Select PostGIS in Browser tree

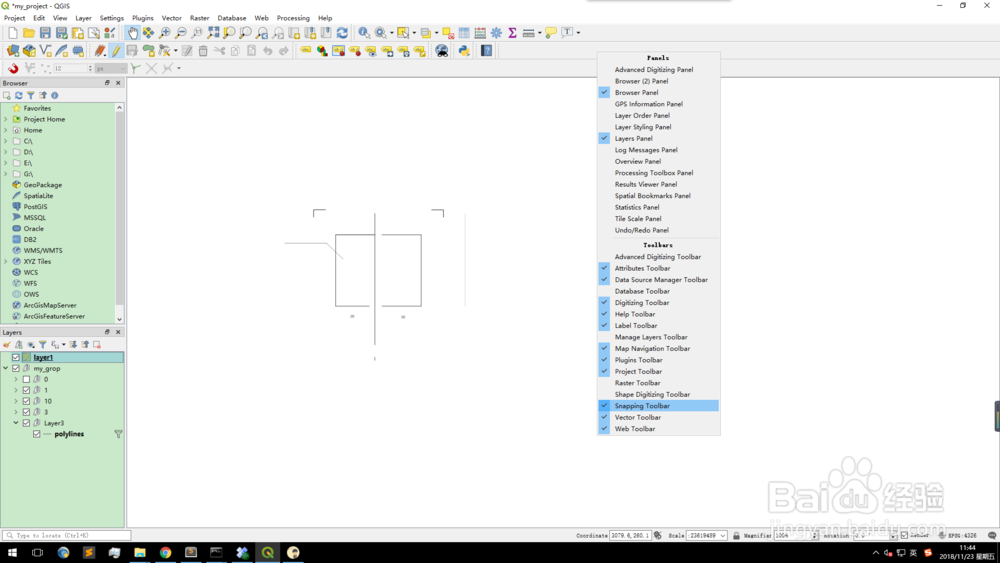[35, 207]
